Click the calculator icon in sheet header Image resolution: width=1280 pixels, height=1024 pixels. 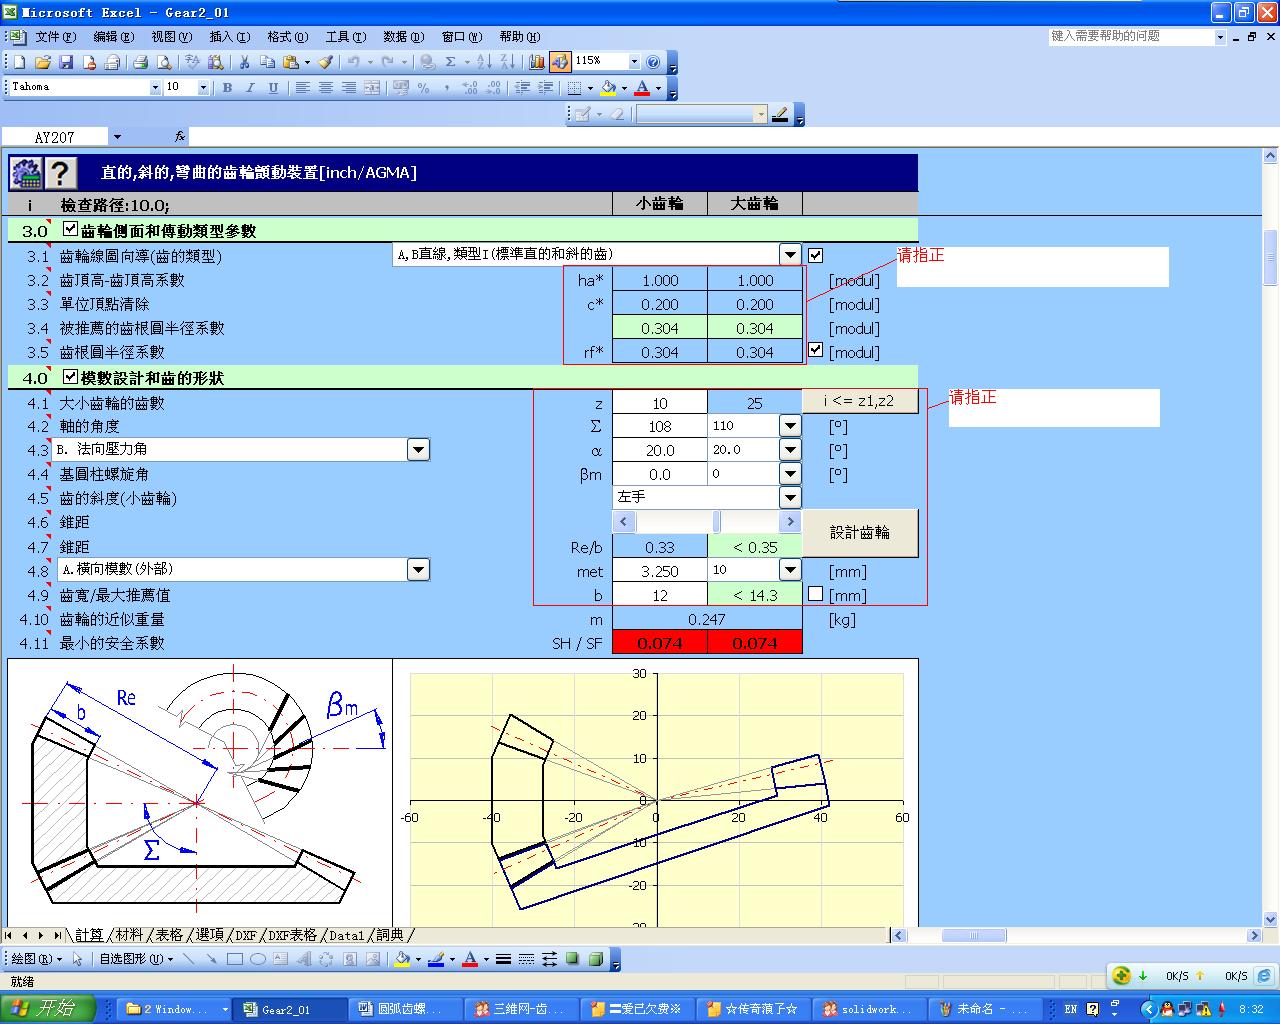click(25, 173)
